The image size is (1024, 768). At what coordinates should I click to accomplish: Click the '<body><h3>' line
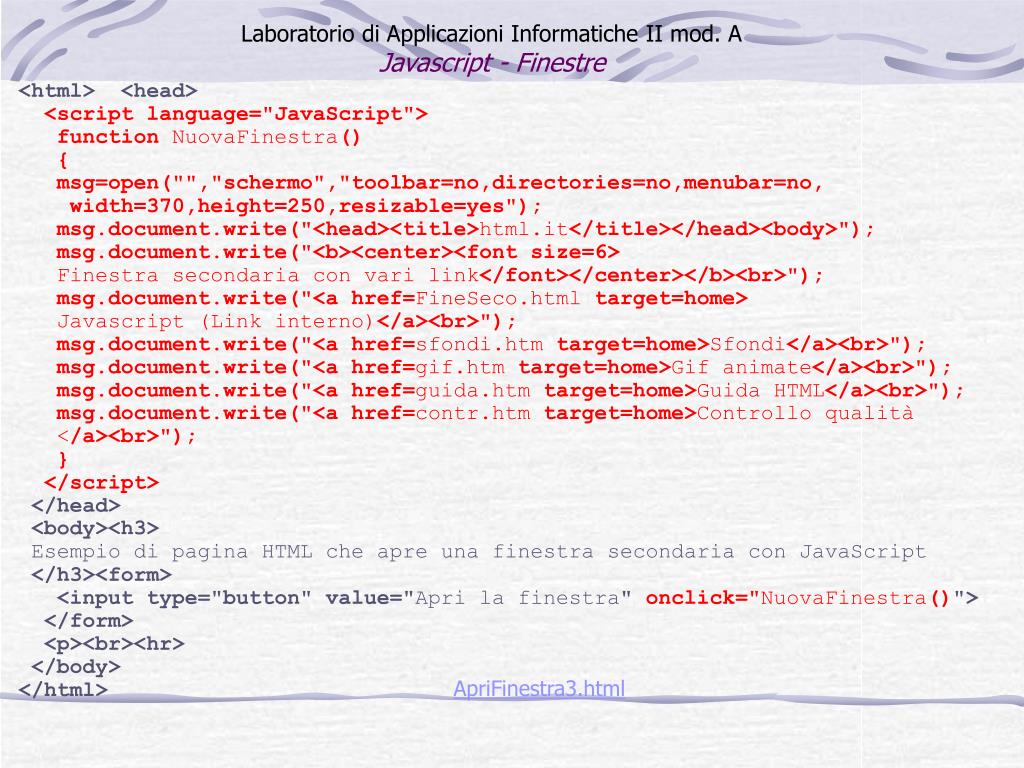95,528
